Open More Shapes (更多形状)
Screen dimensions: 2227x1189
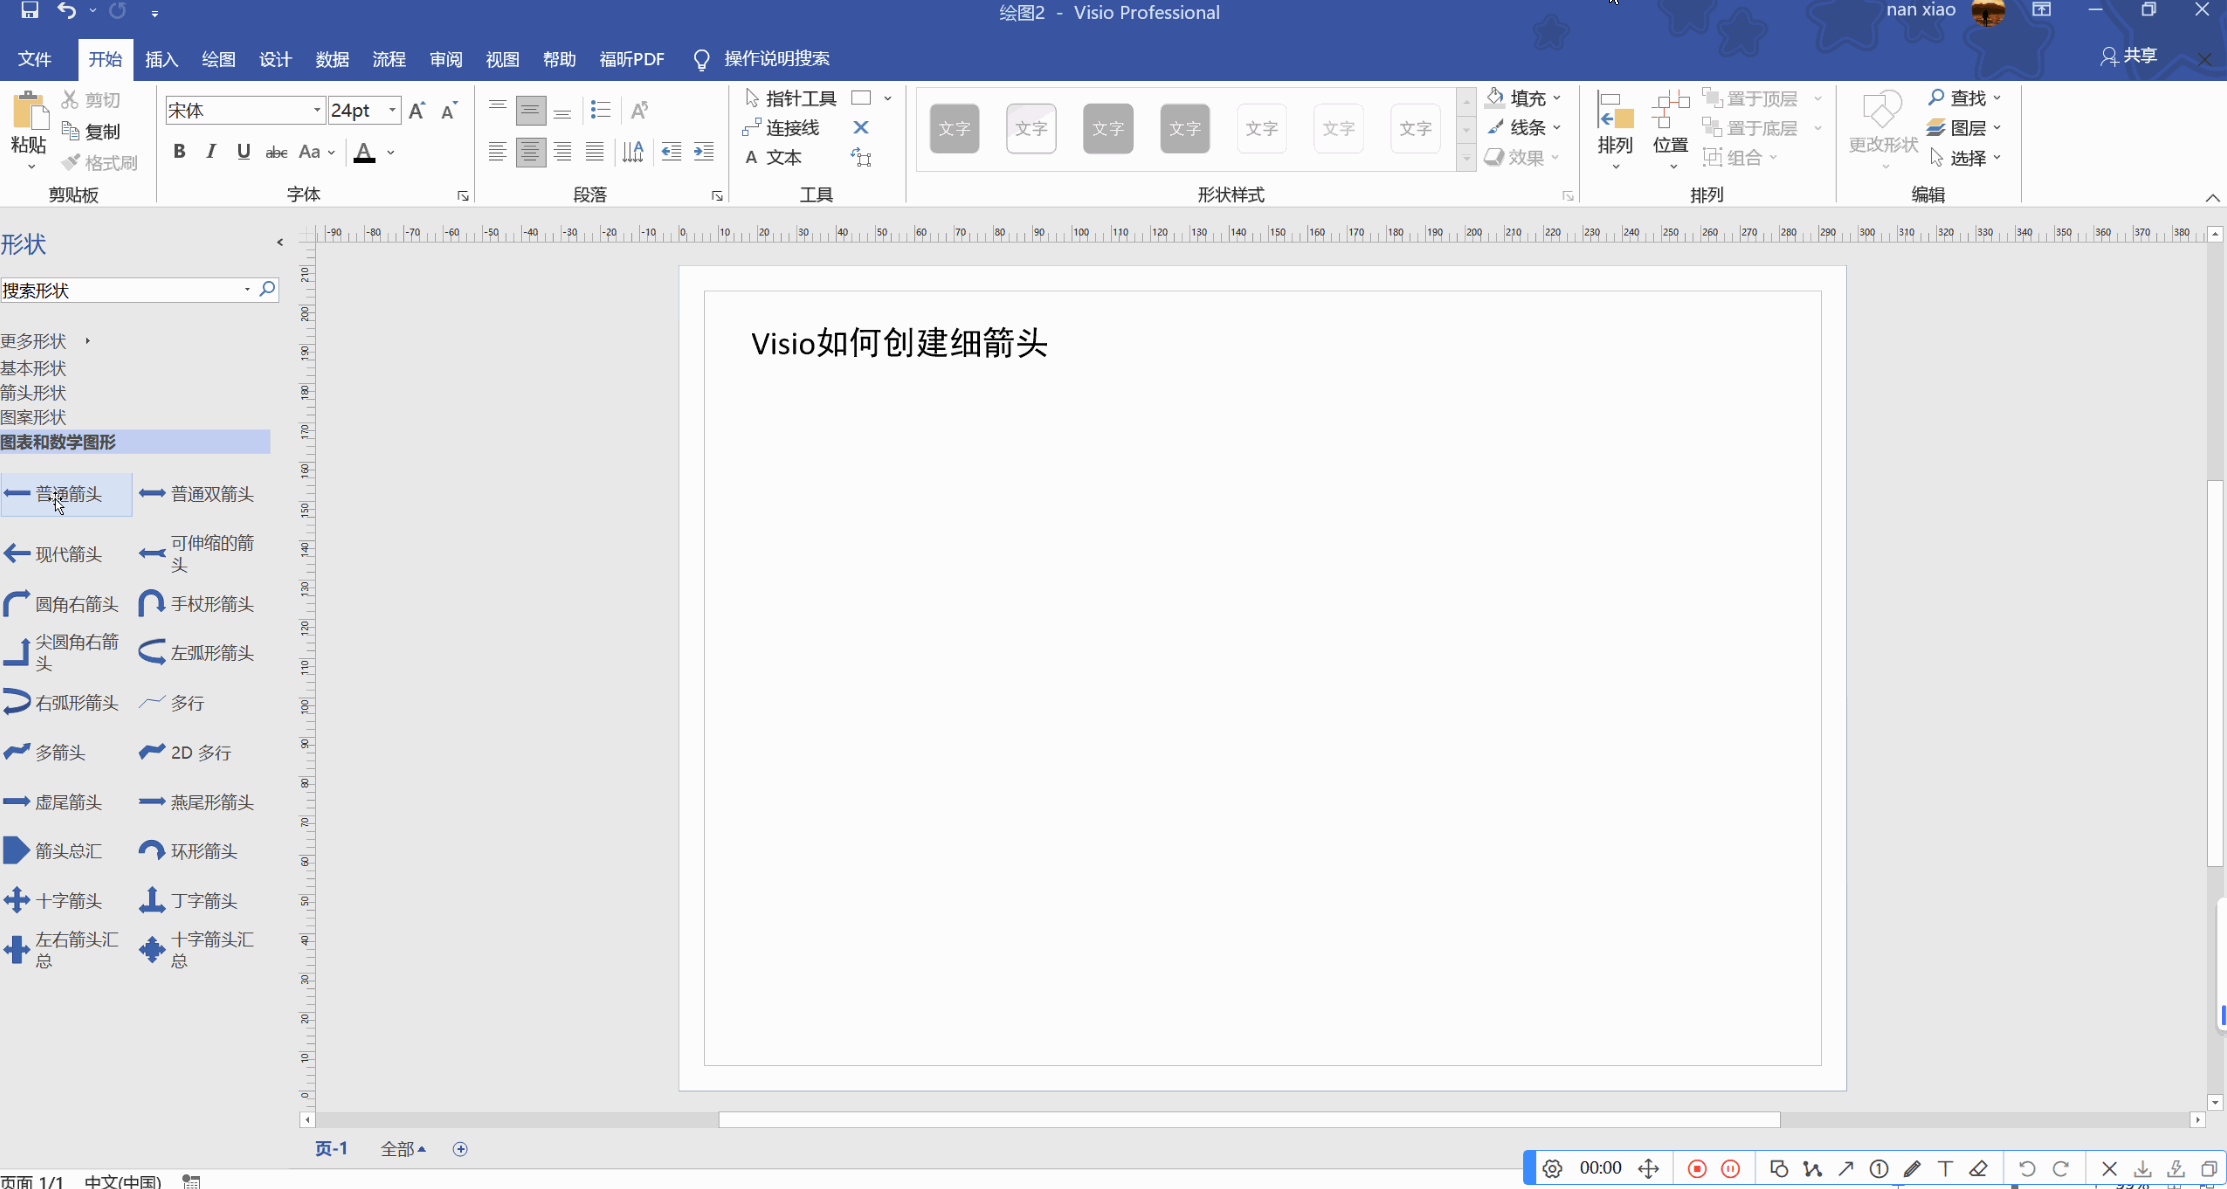(x=34, y=341)
